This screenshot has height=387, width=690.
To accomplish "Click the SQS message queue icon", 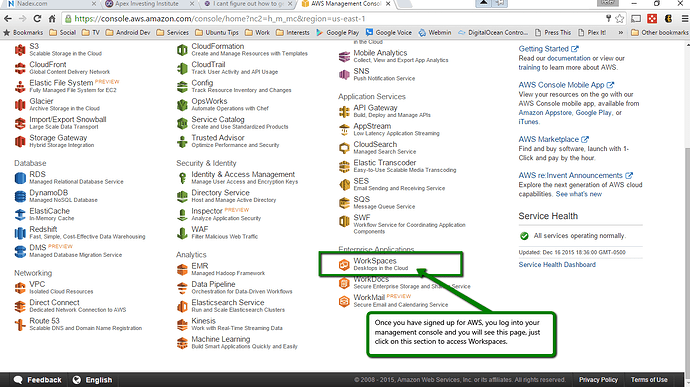I will point(344,203).
